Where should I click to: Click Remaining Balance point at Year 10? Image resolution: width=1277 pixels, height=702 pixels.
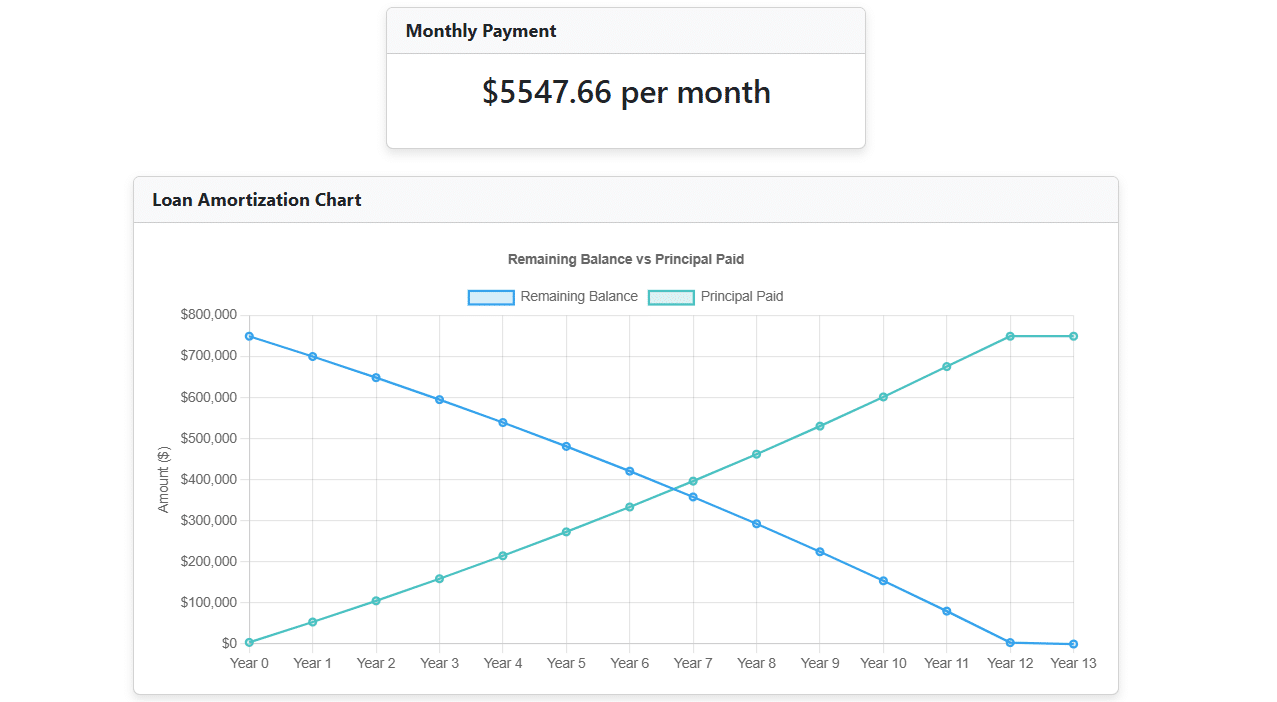(883, 580)
